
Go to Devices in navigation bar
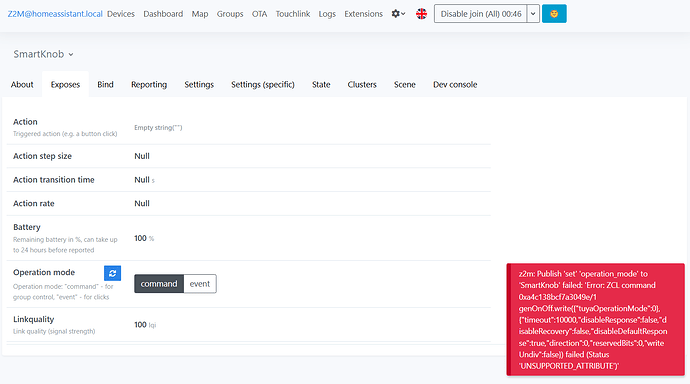click(121, 14)
